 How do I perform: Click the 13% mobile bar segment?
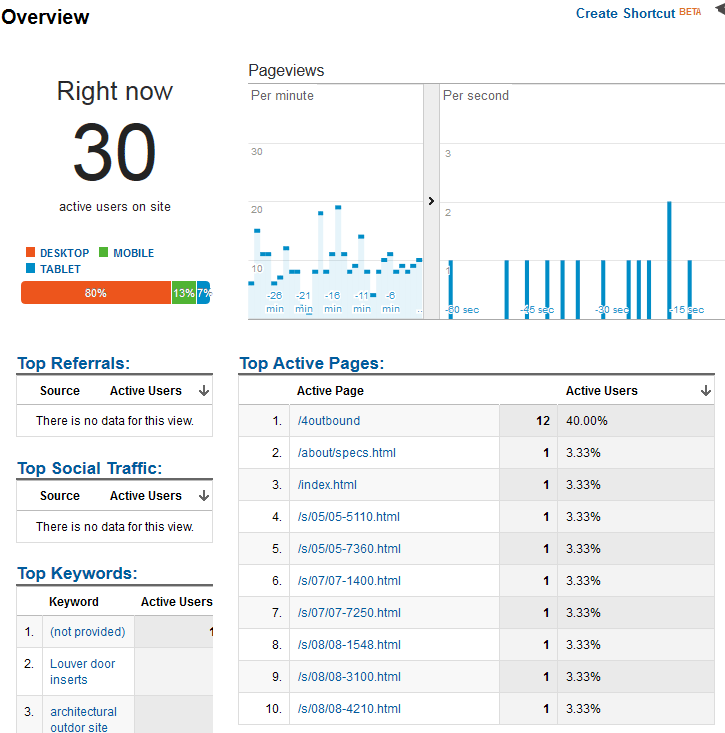184,293
